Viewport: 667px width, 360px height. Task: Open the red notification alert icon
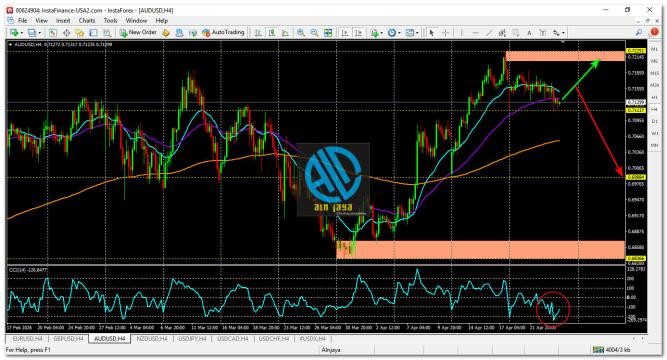tap(654, 32)
